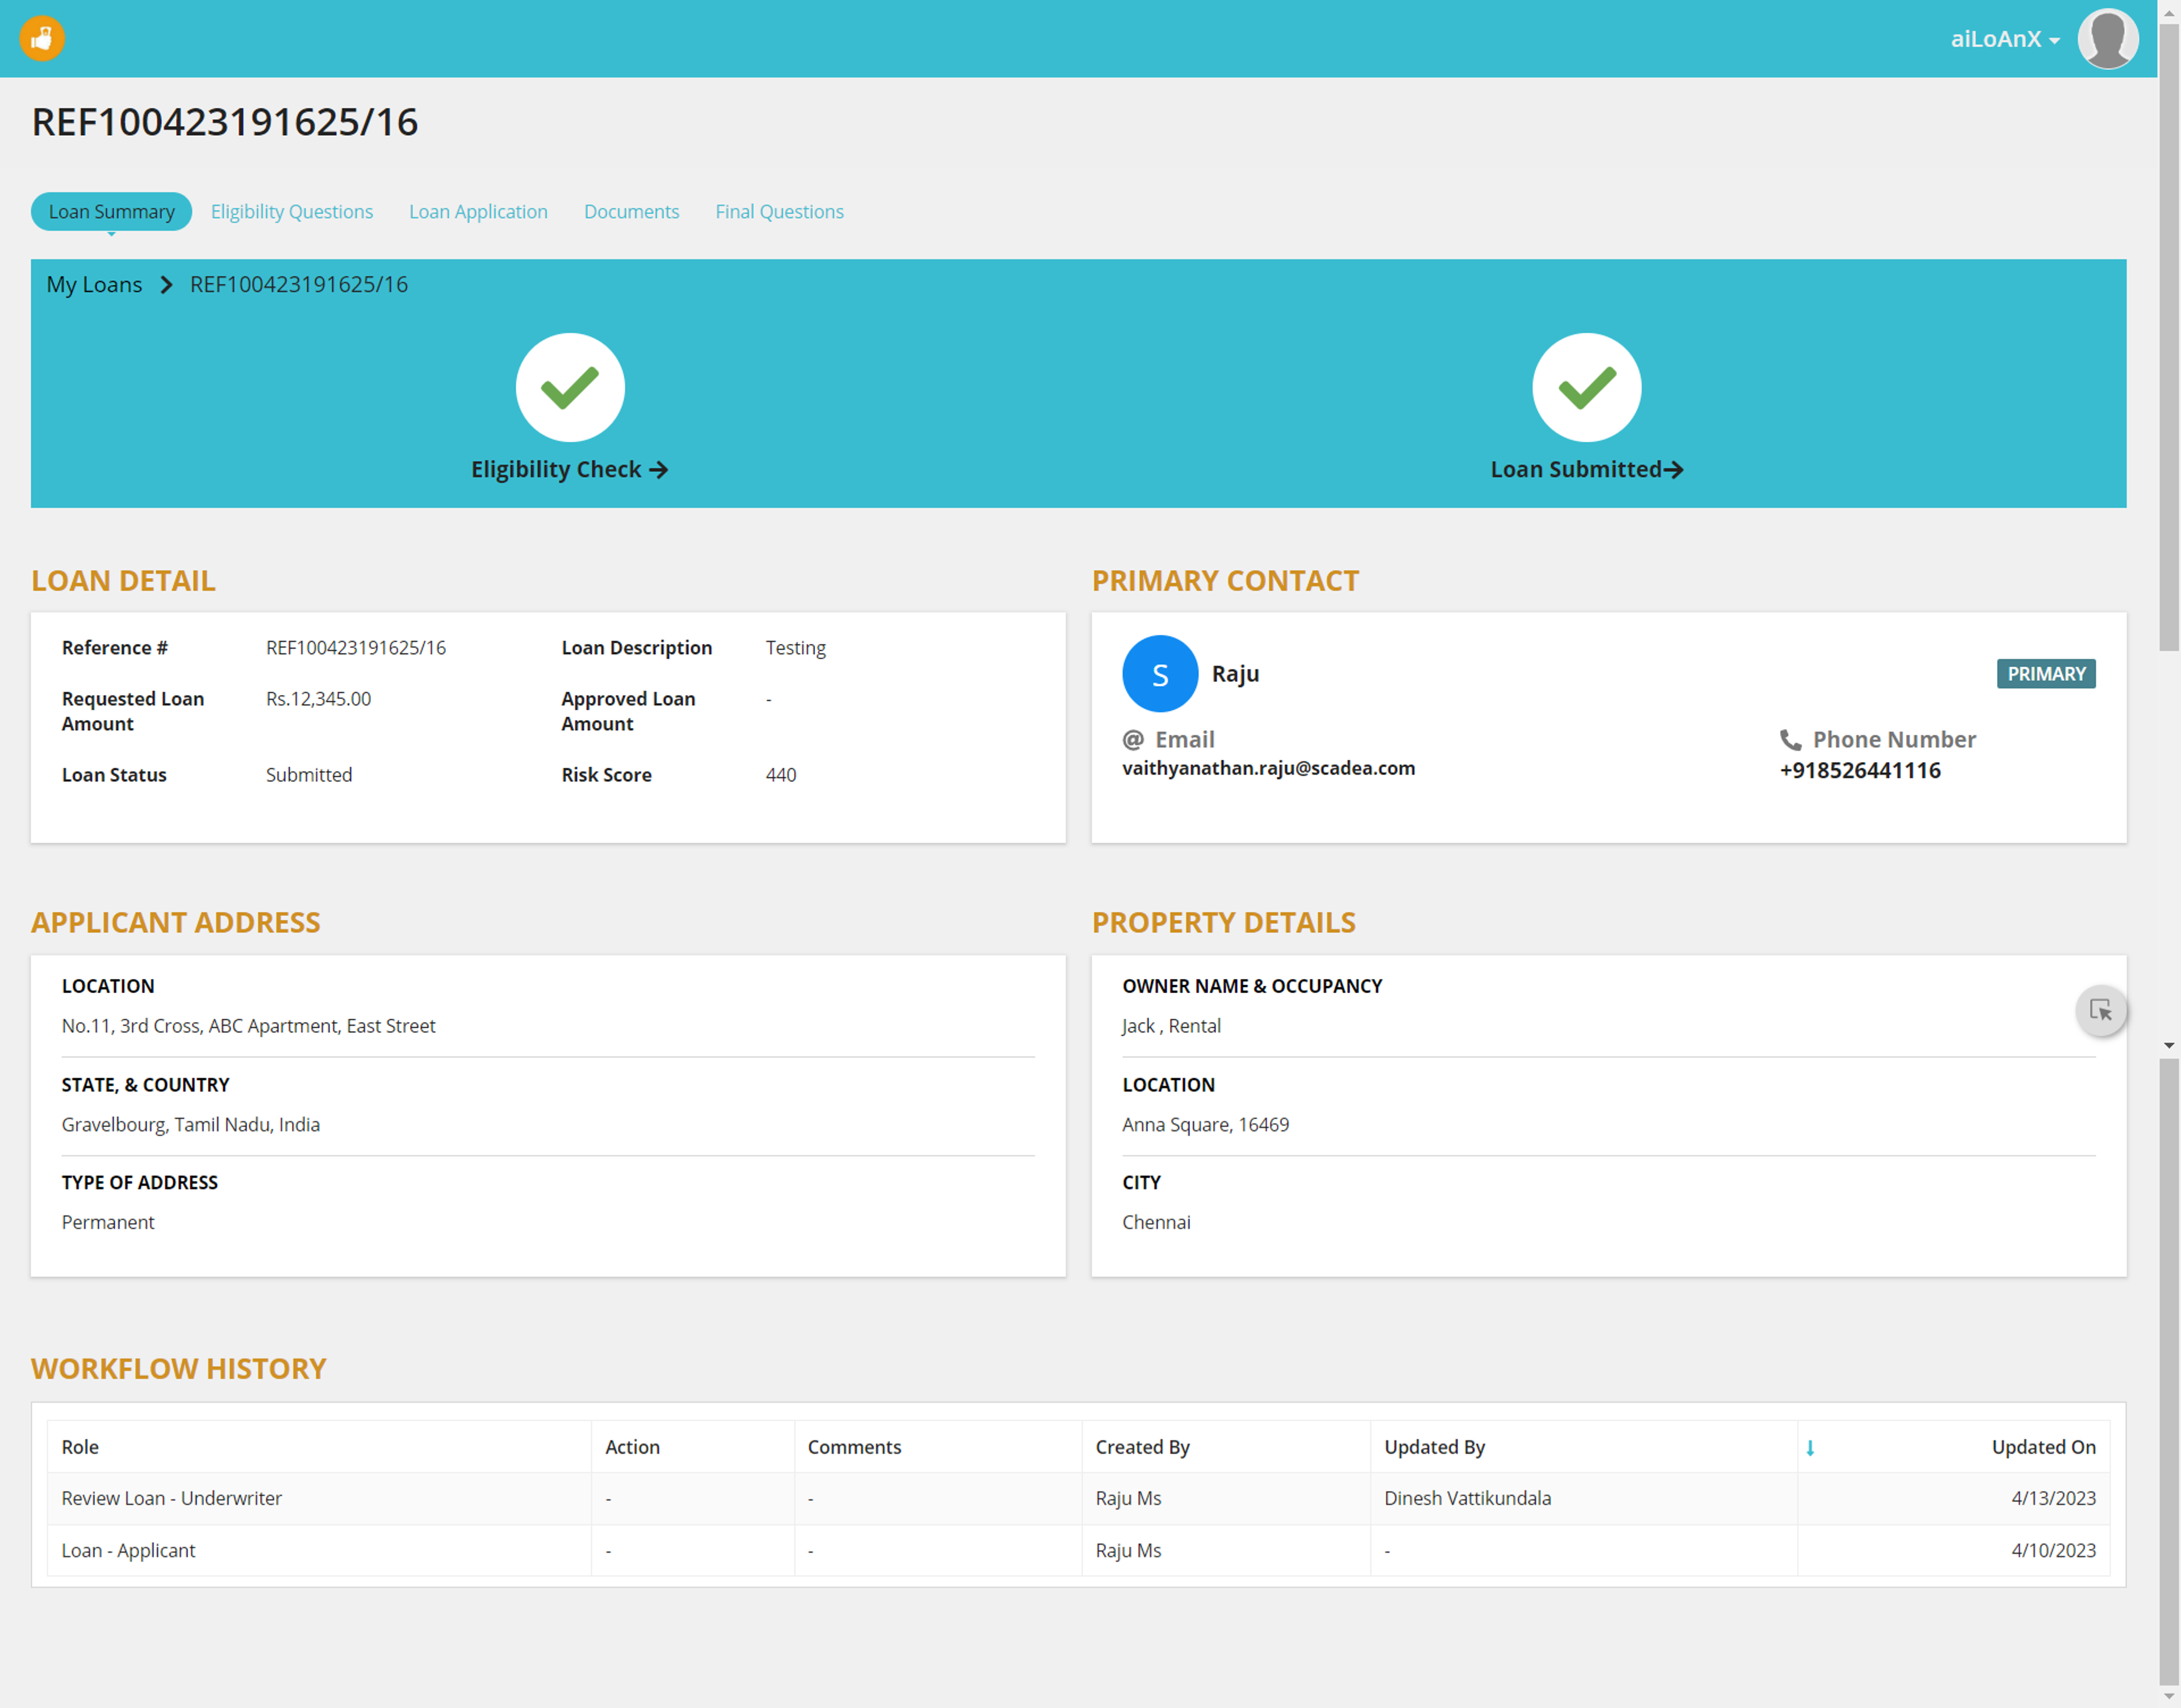
Task: Click the Testing loan description value
Action: pyautogui.click(x=796, y=648)
